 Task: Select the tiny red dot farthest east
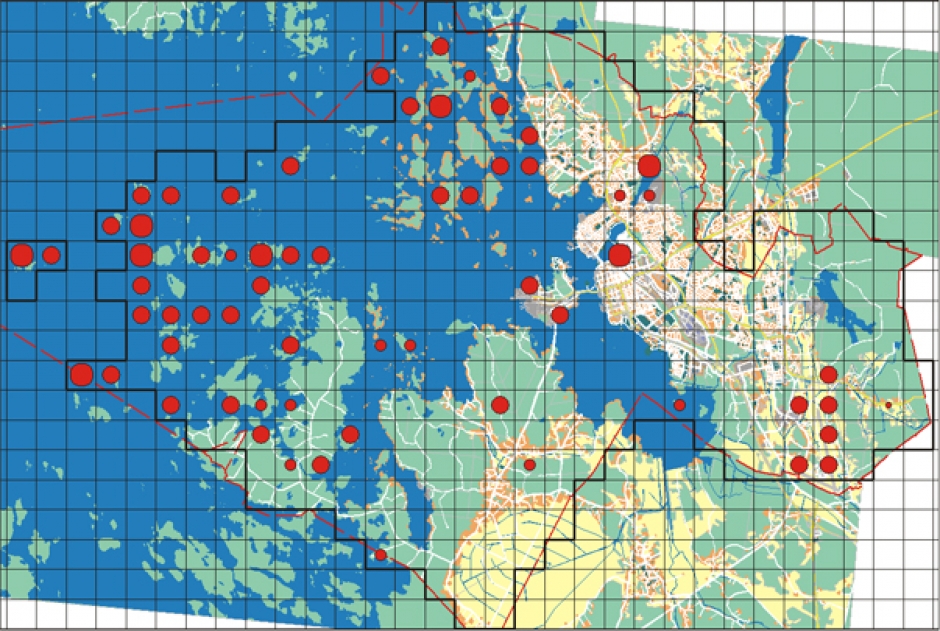888,405
